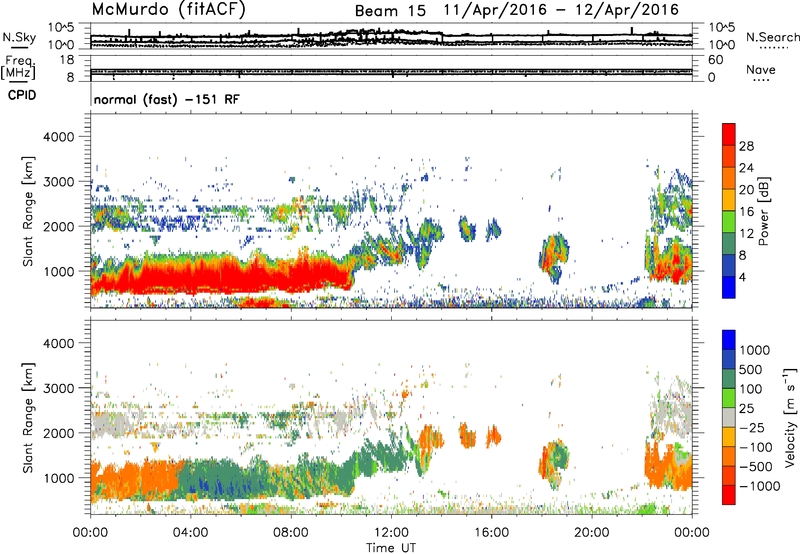Click the frequency trace panel

[x=391, y=68]
